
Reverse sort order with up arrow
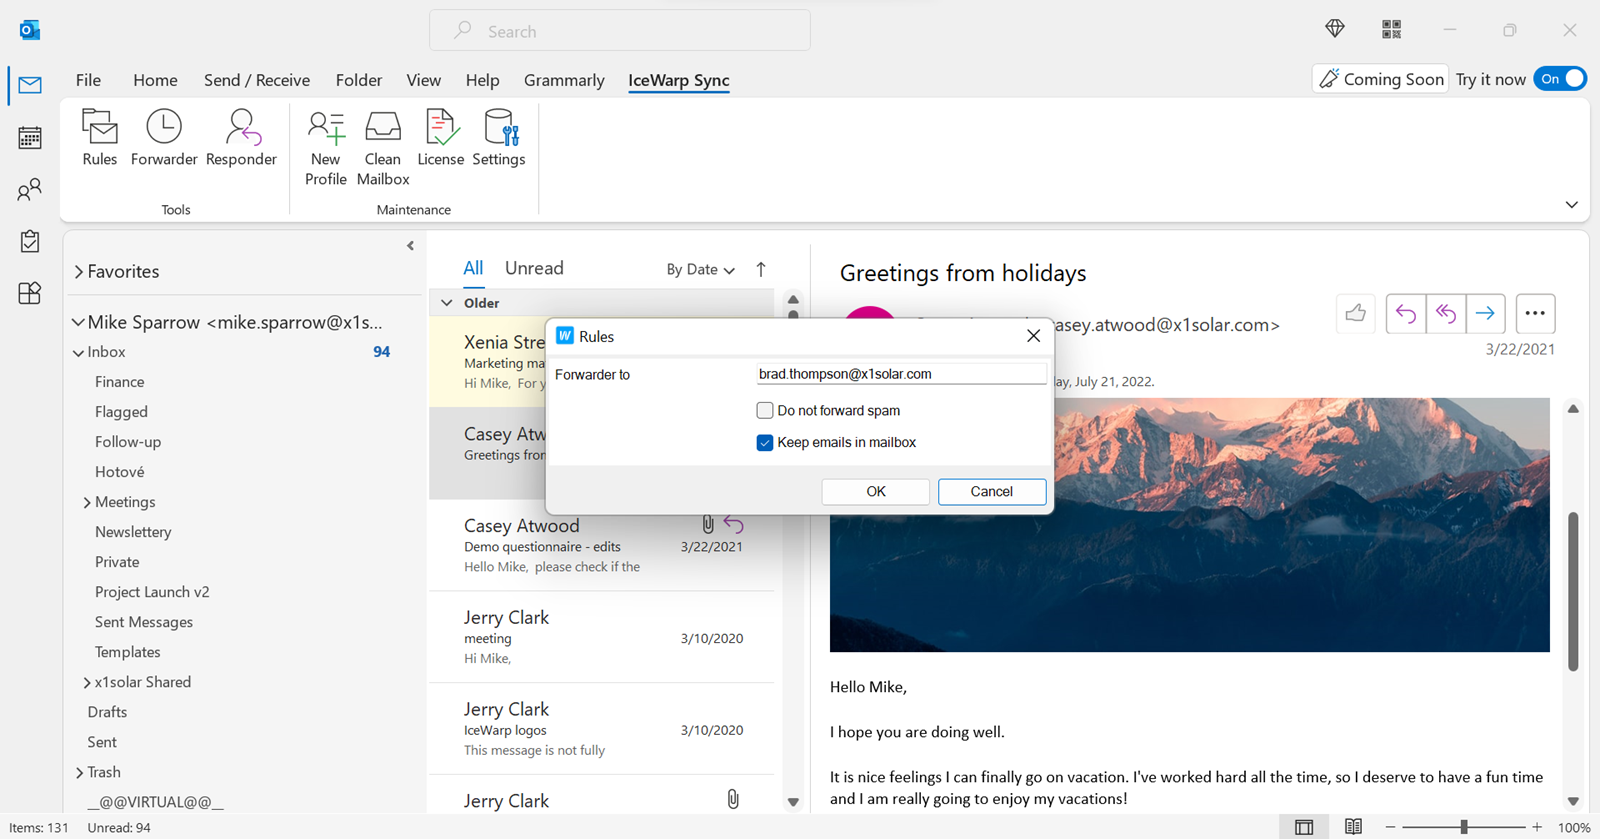click(x=761, y=269)
